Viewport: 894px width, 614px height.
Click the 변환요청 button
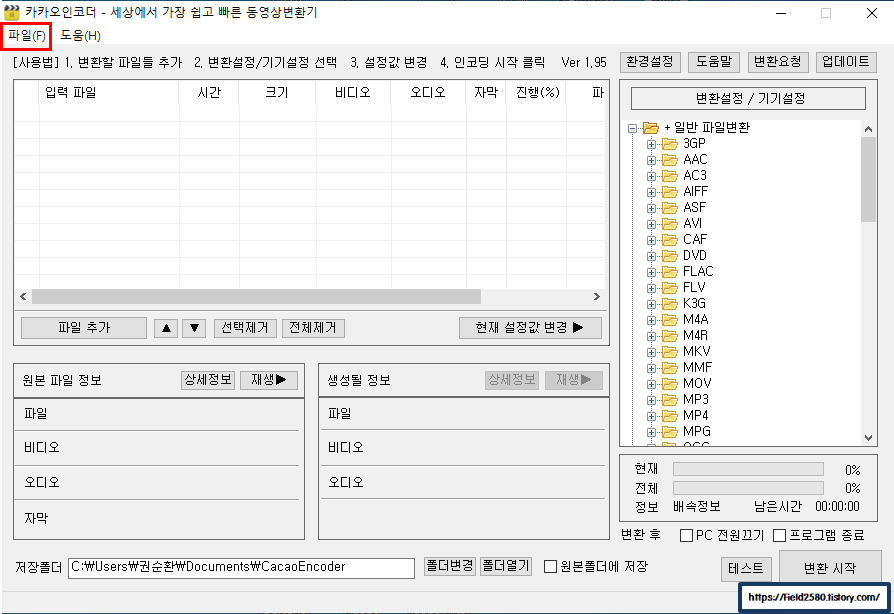(777, 62)
